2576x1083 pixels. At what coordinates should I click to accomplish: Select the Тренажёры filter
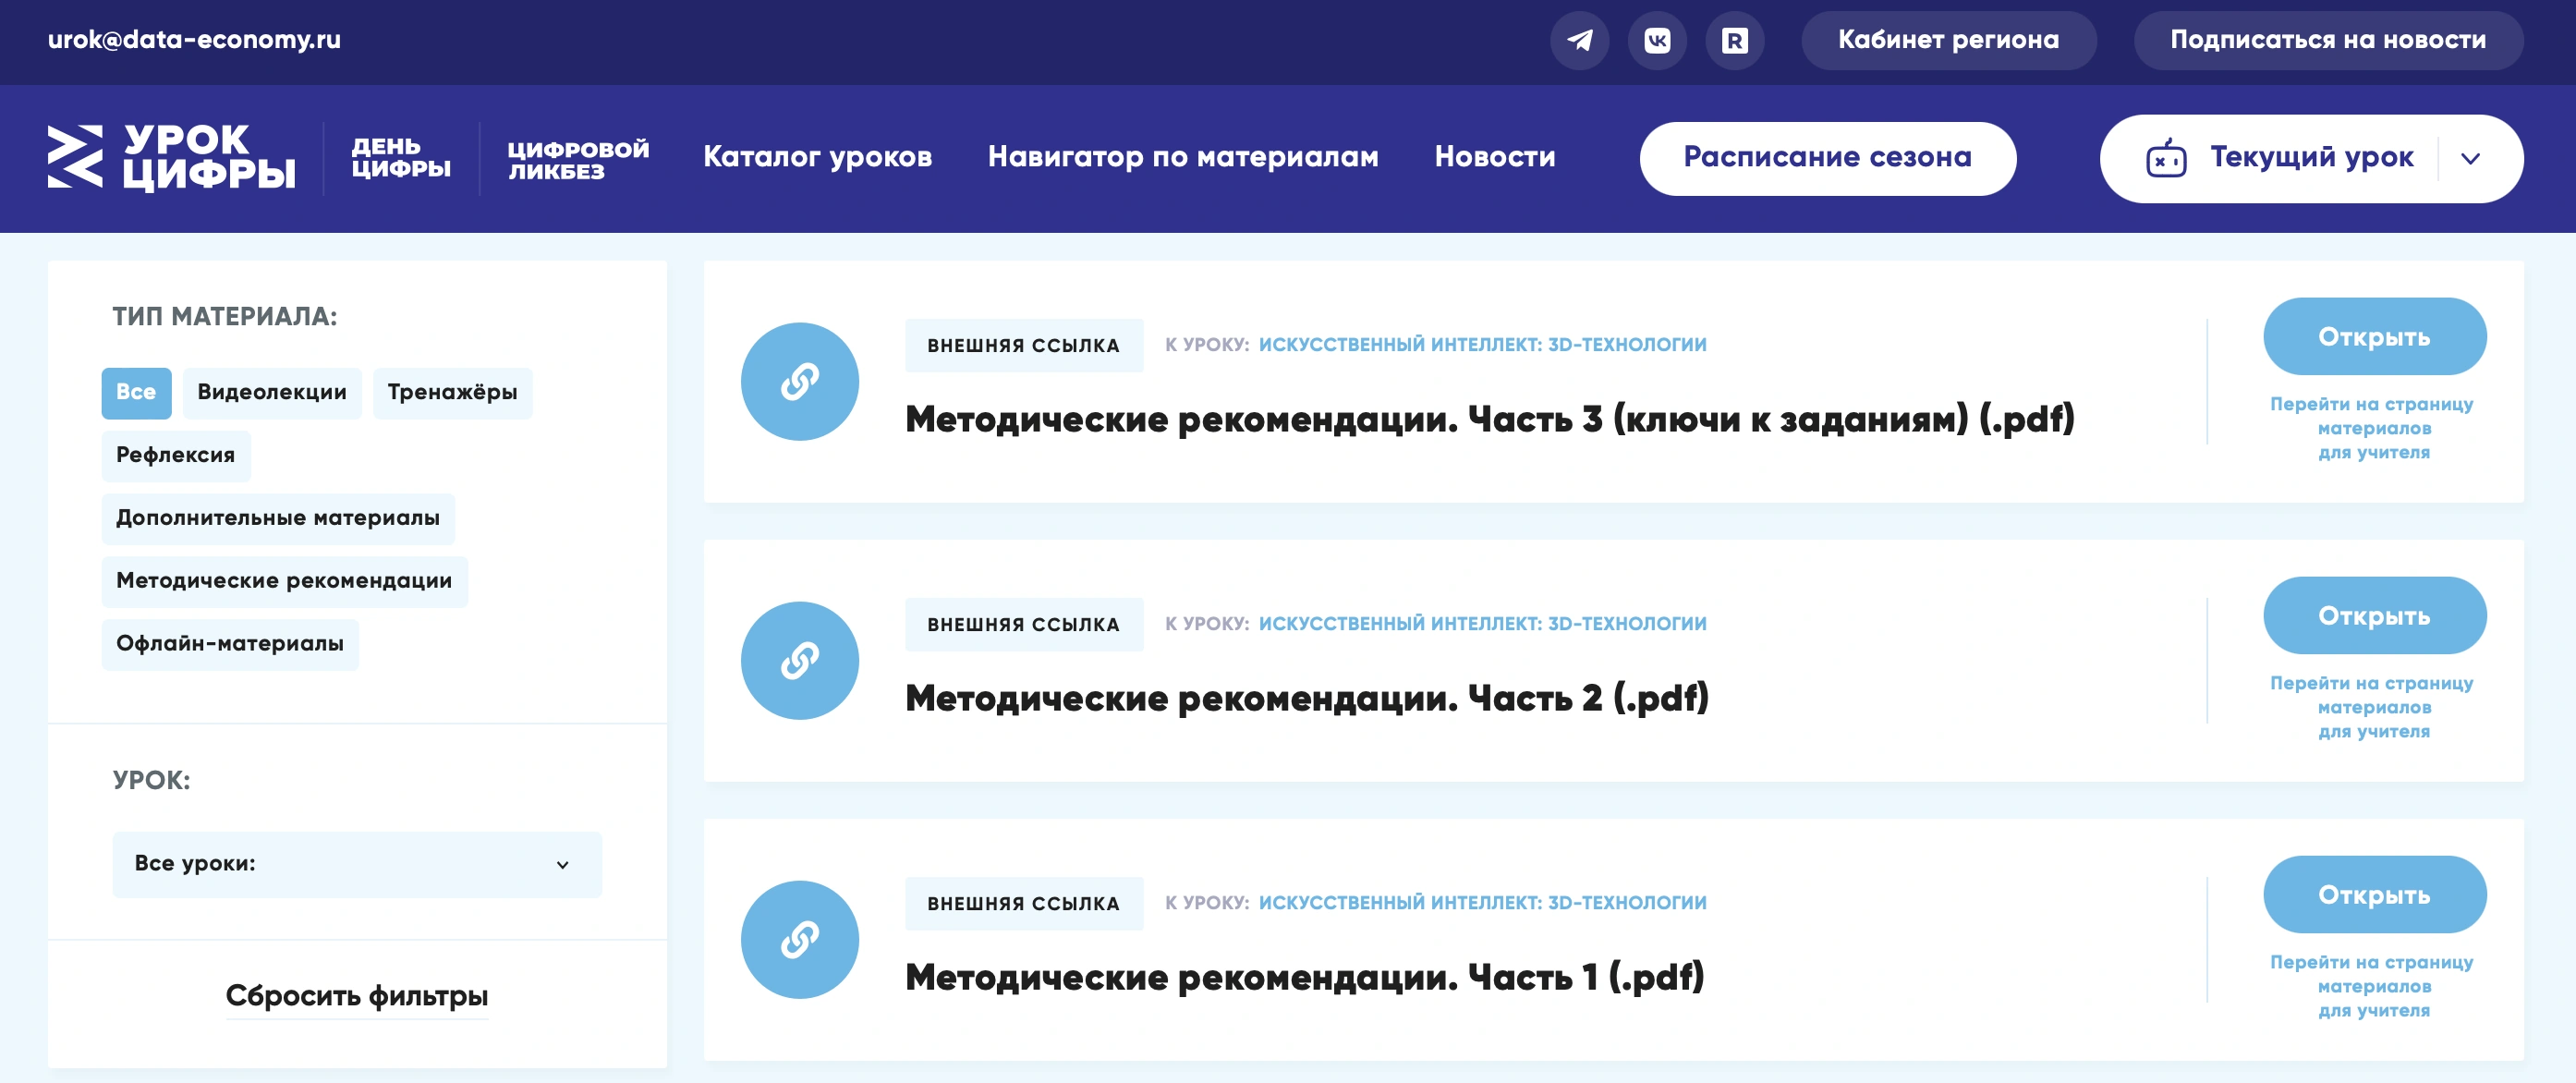[452, 392]
